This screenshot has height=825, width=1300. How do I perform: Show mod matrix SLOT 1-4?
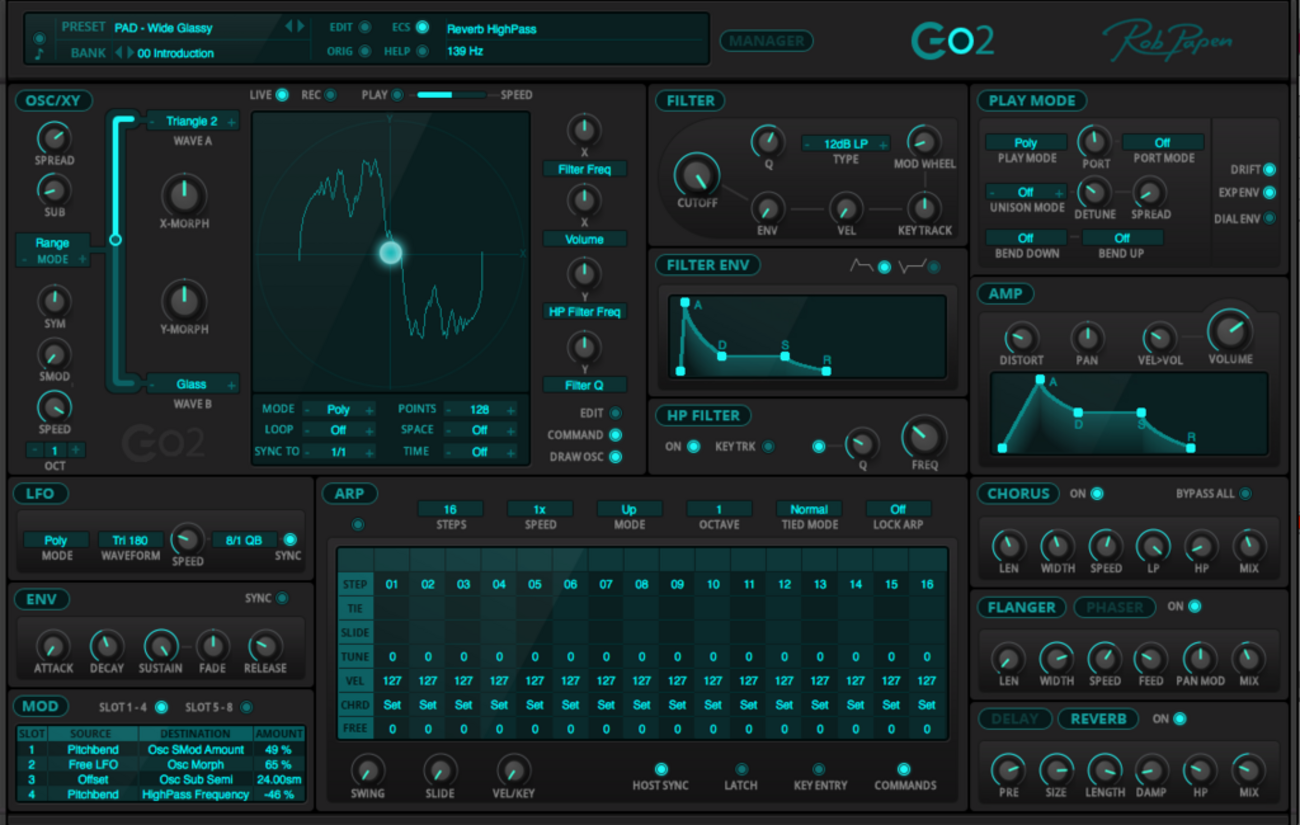click(161, 707)
